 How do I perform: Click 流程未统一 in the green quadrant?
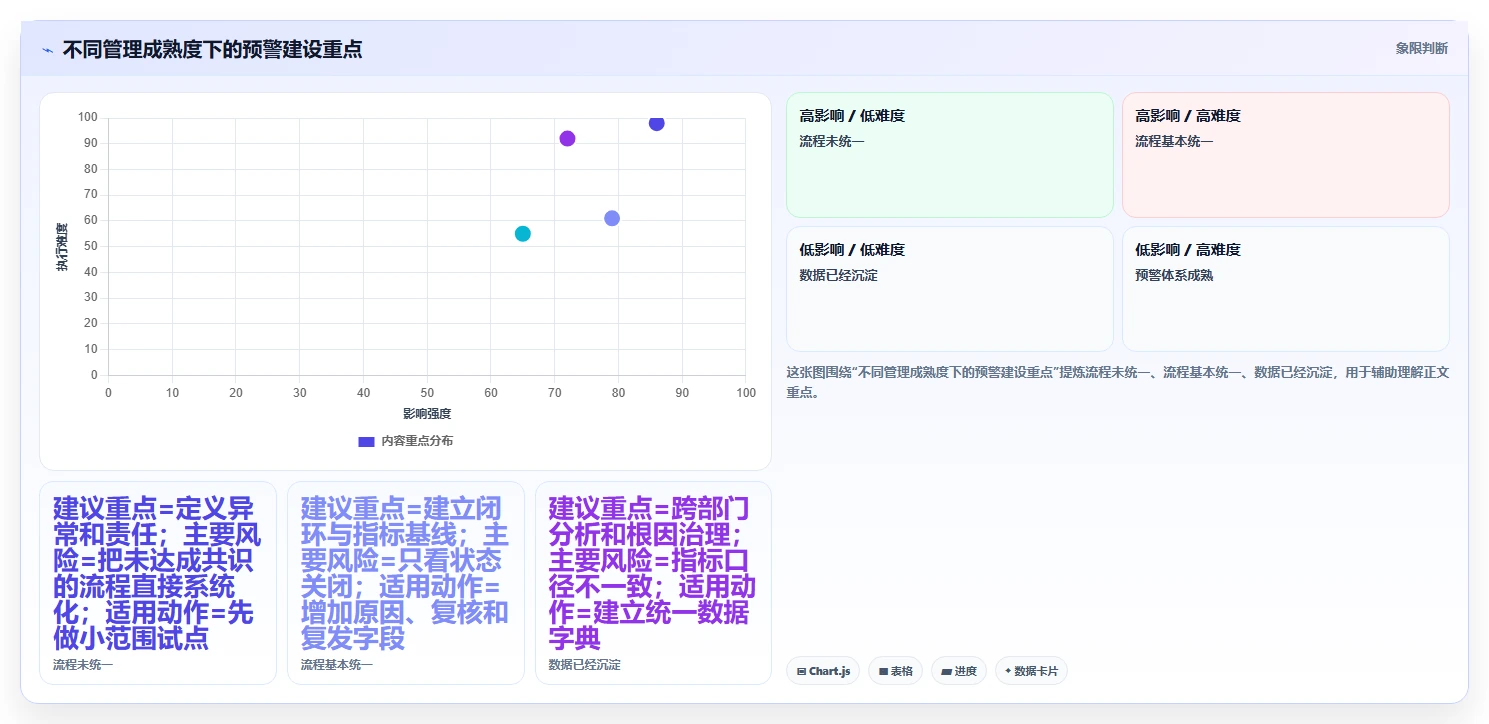(832, 141)
